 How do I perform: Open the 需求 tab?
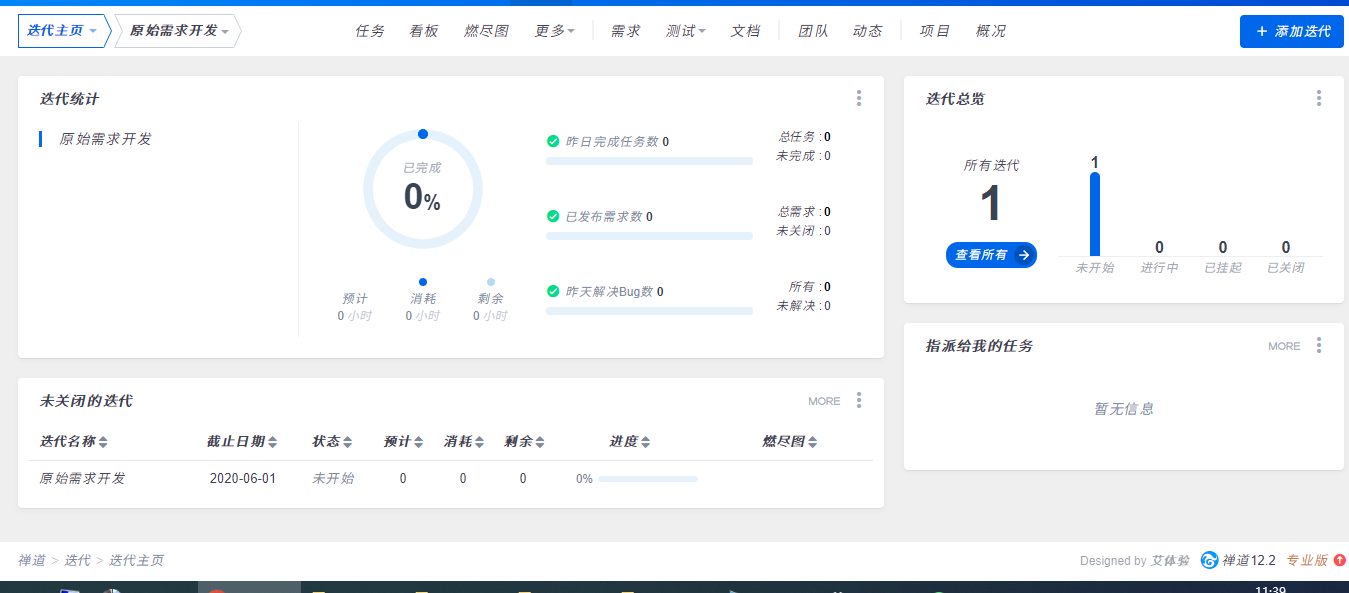click(625, 31)
